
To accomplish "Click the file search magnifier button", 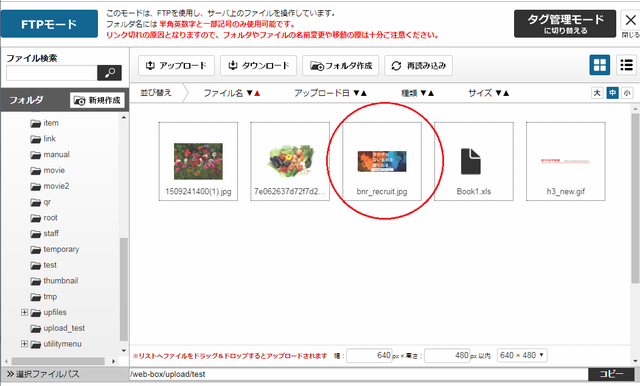I will [109, 73].
